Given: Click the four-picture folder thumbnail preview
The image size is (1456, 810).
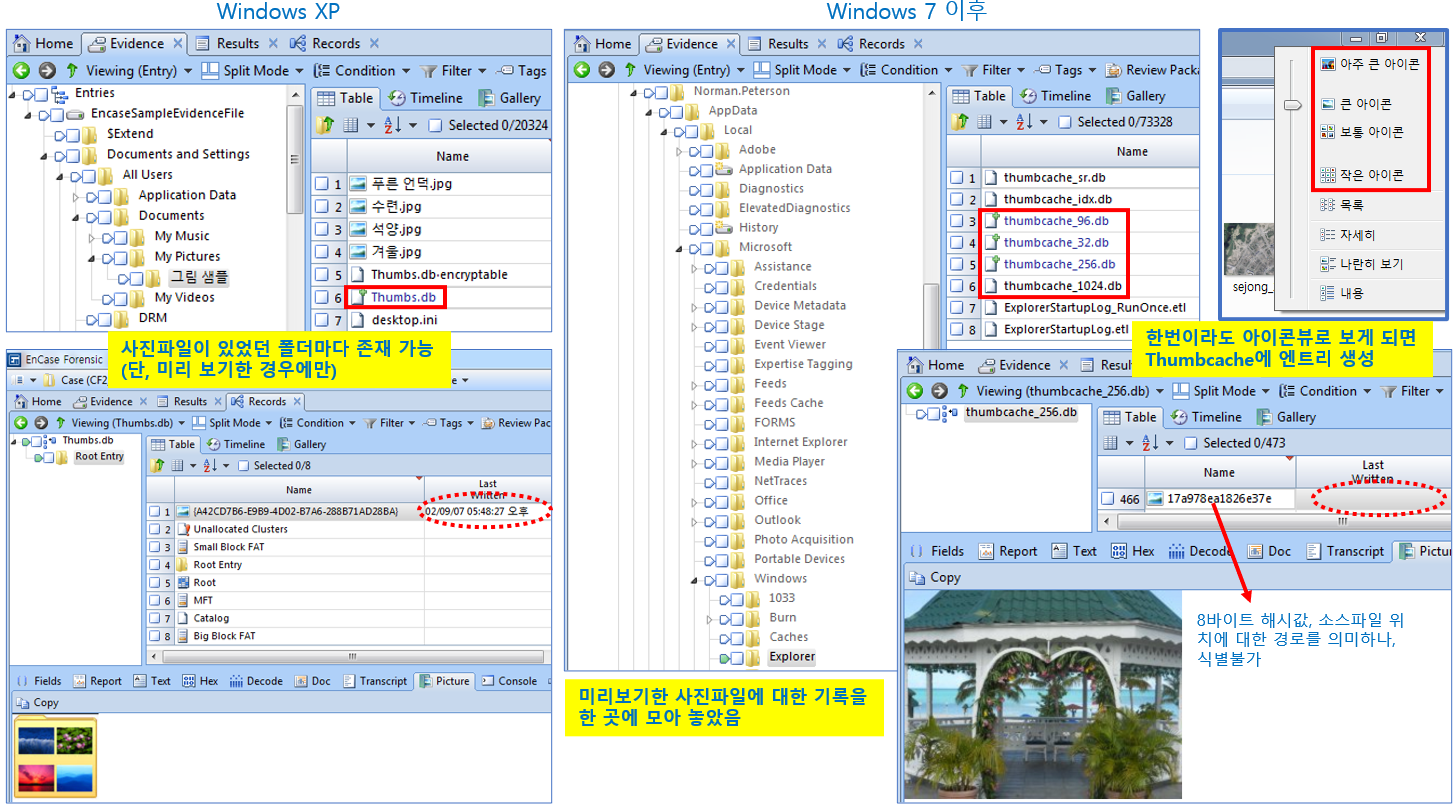Looking at the screenshot, I should (56, 755).
